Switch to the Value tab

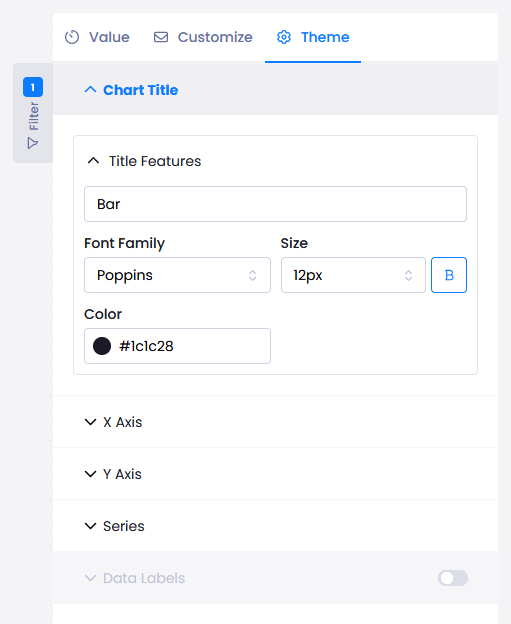97,37
